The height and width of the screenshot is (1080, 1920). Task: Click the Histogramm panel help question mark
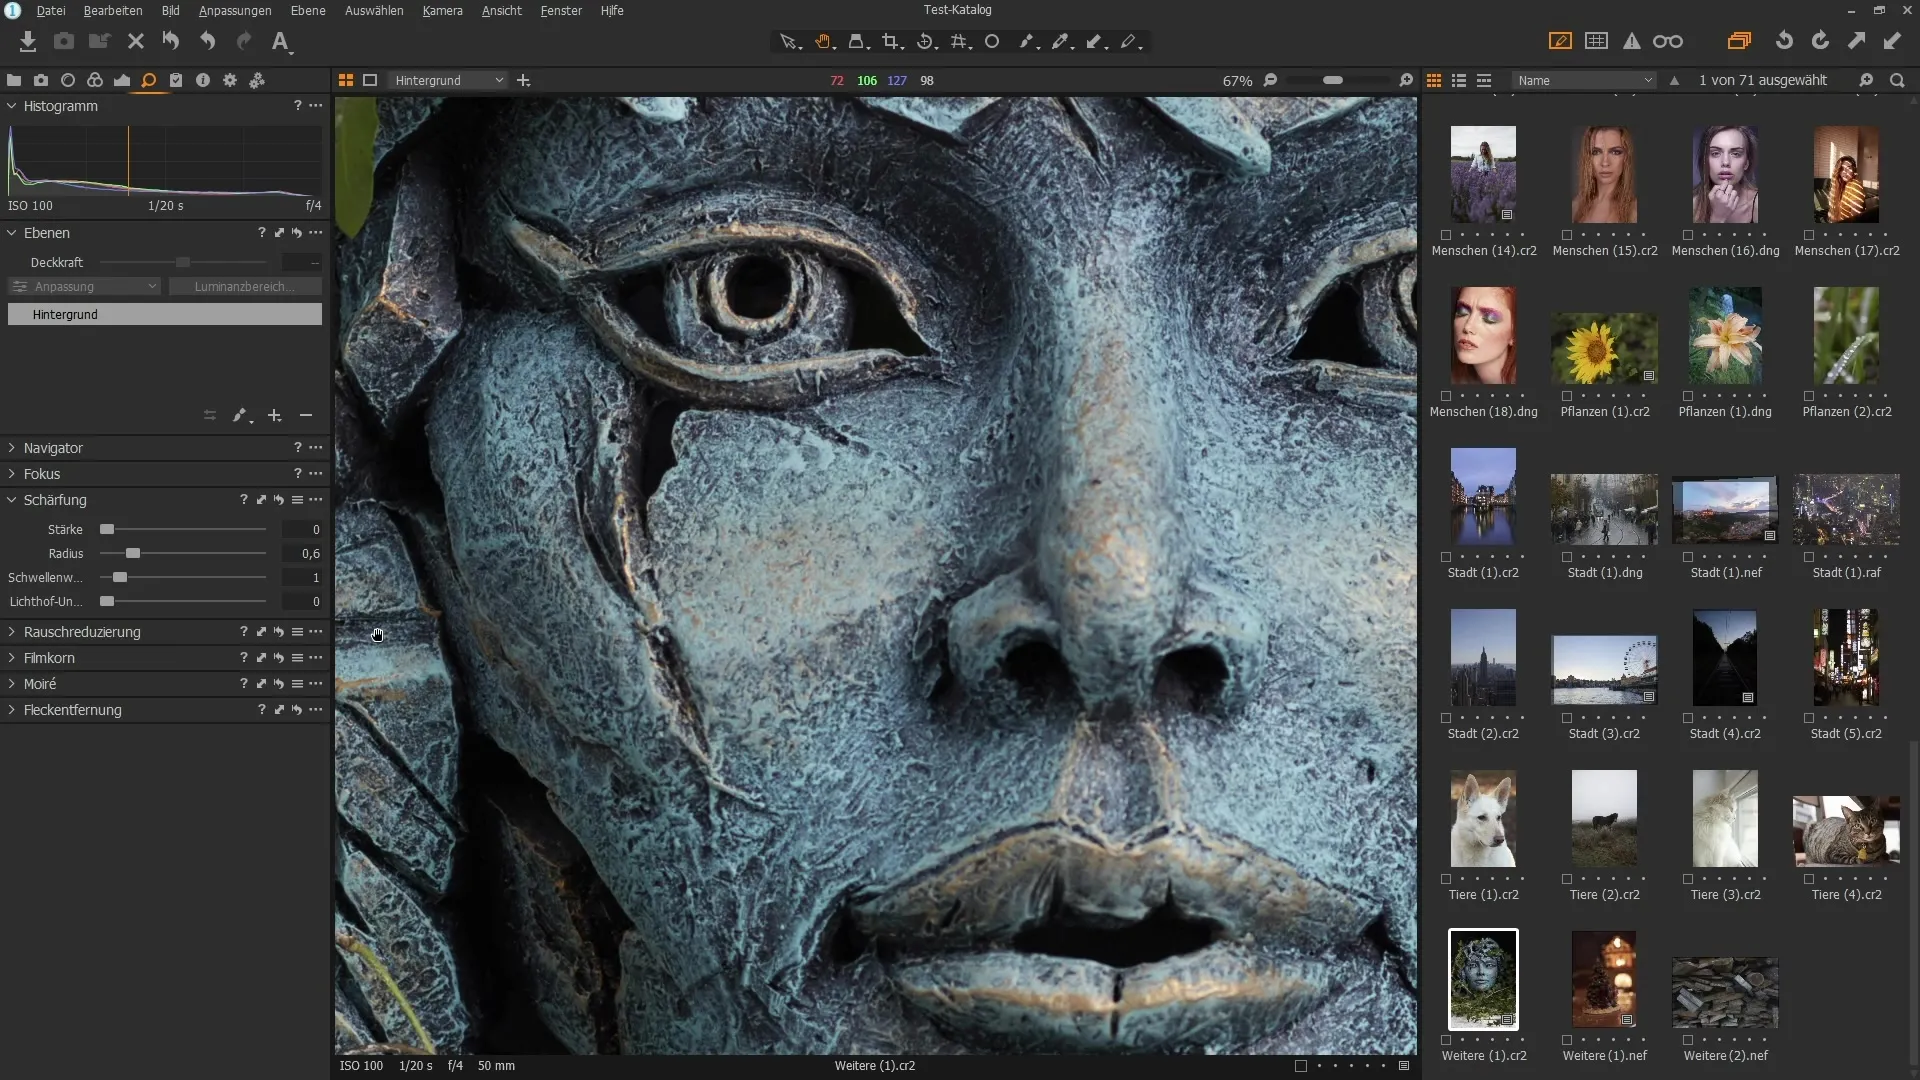click(x=297, y=106)
